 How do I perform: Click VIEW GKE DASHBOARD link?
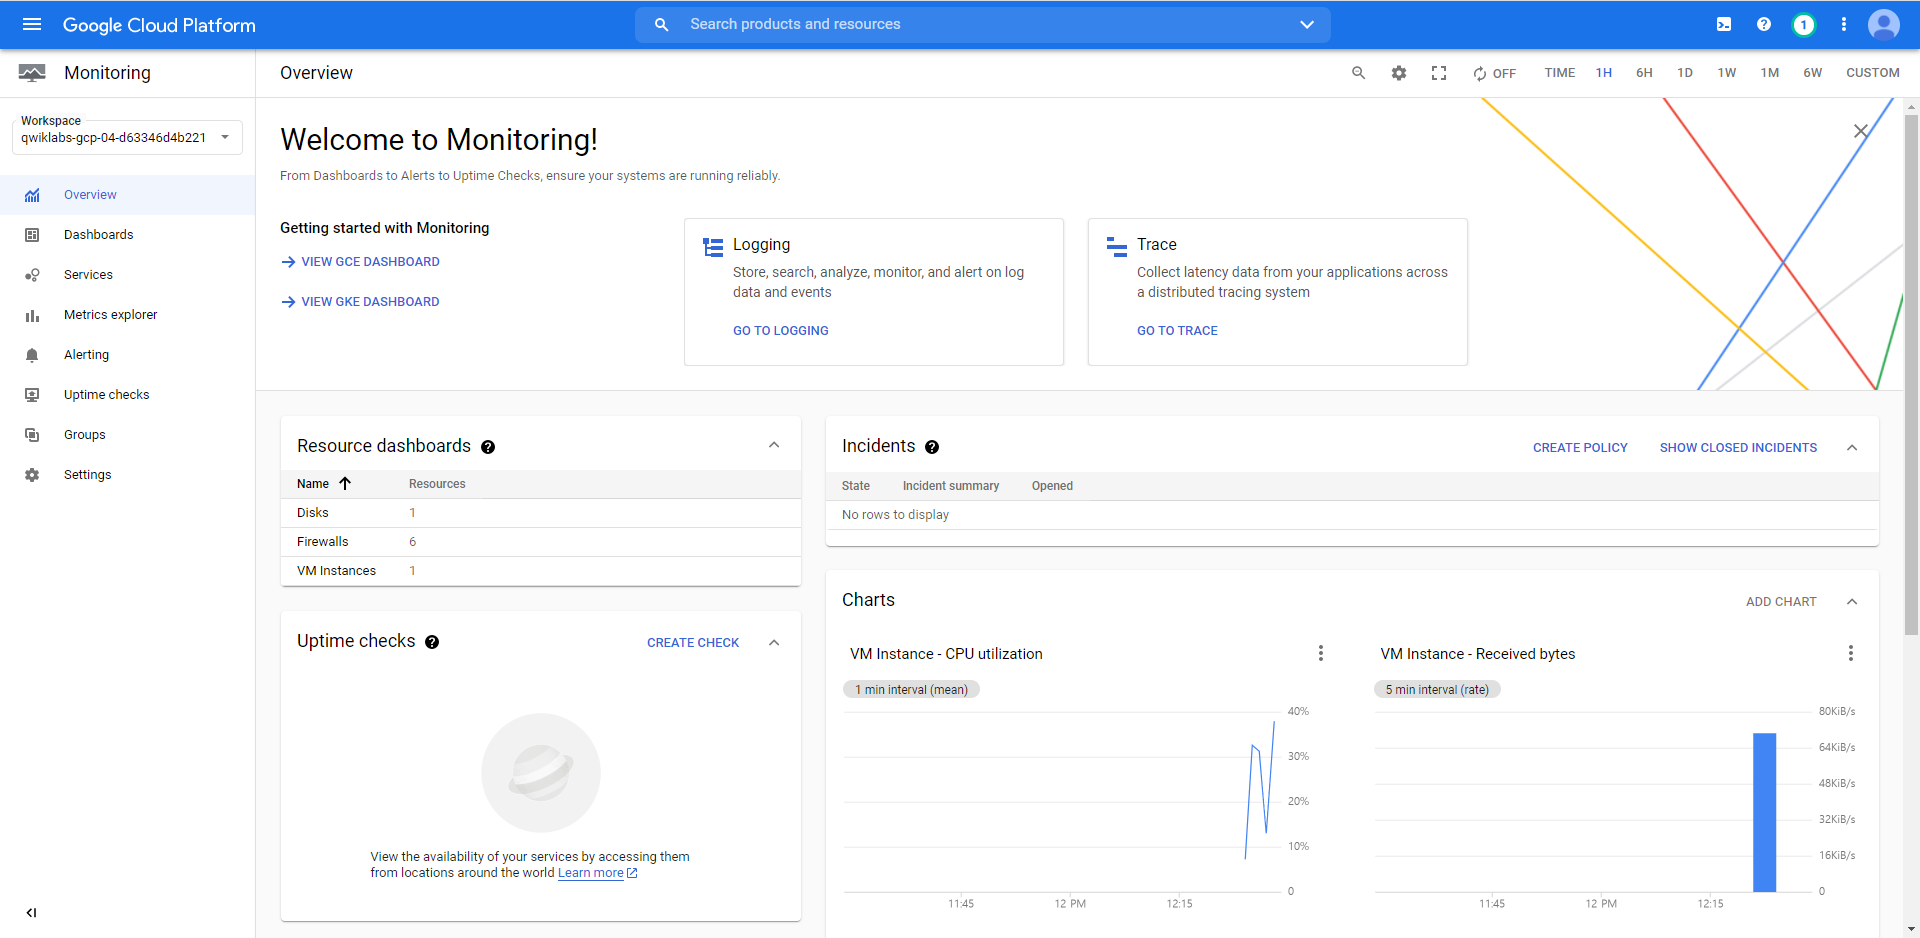[360, 302]
